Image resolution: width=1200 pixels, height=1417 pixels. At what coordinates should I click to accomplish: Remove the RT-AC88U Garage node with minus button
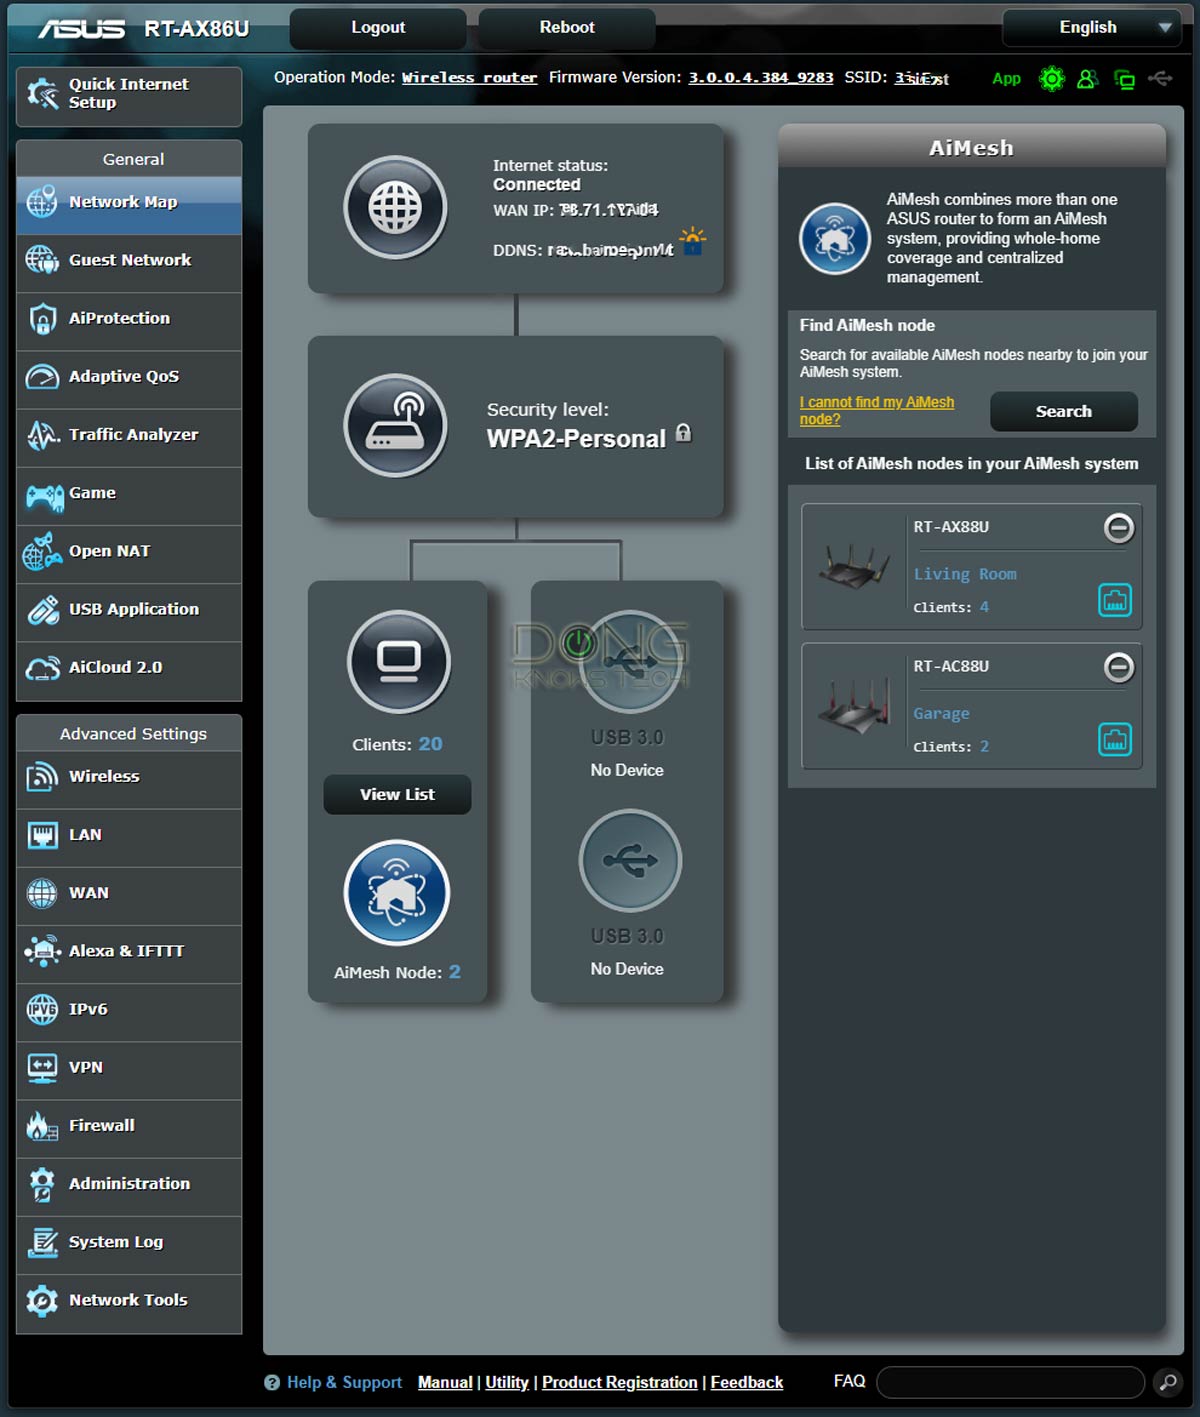(x=1118, y=667)
